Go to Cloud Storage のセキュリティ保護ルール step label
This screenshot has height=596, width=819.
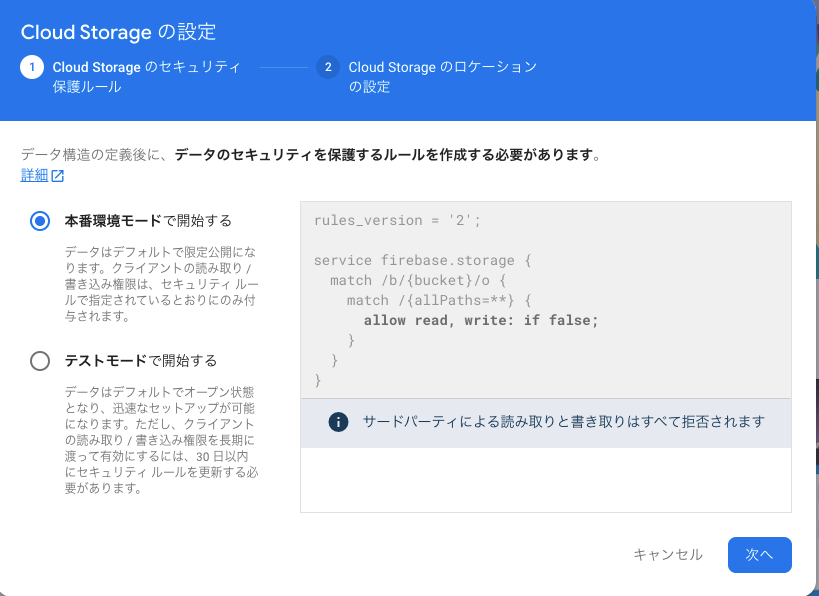(146, 77)
